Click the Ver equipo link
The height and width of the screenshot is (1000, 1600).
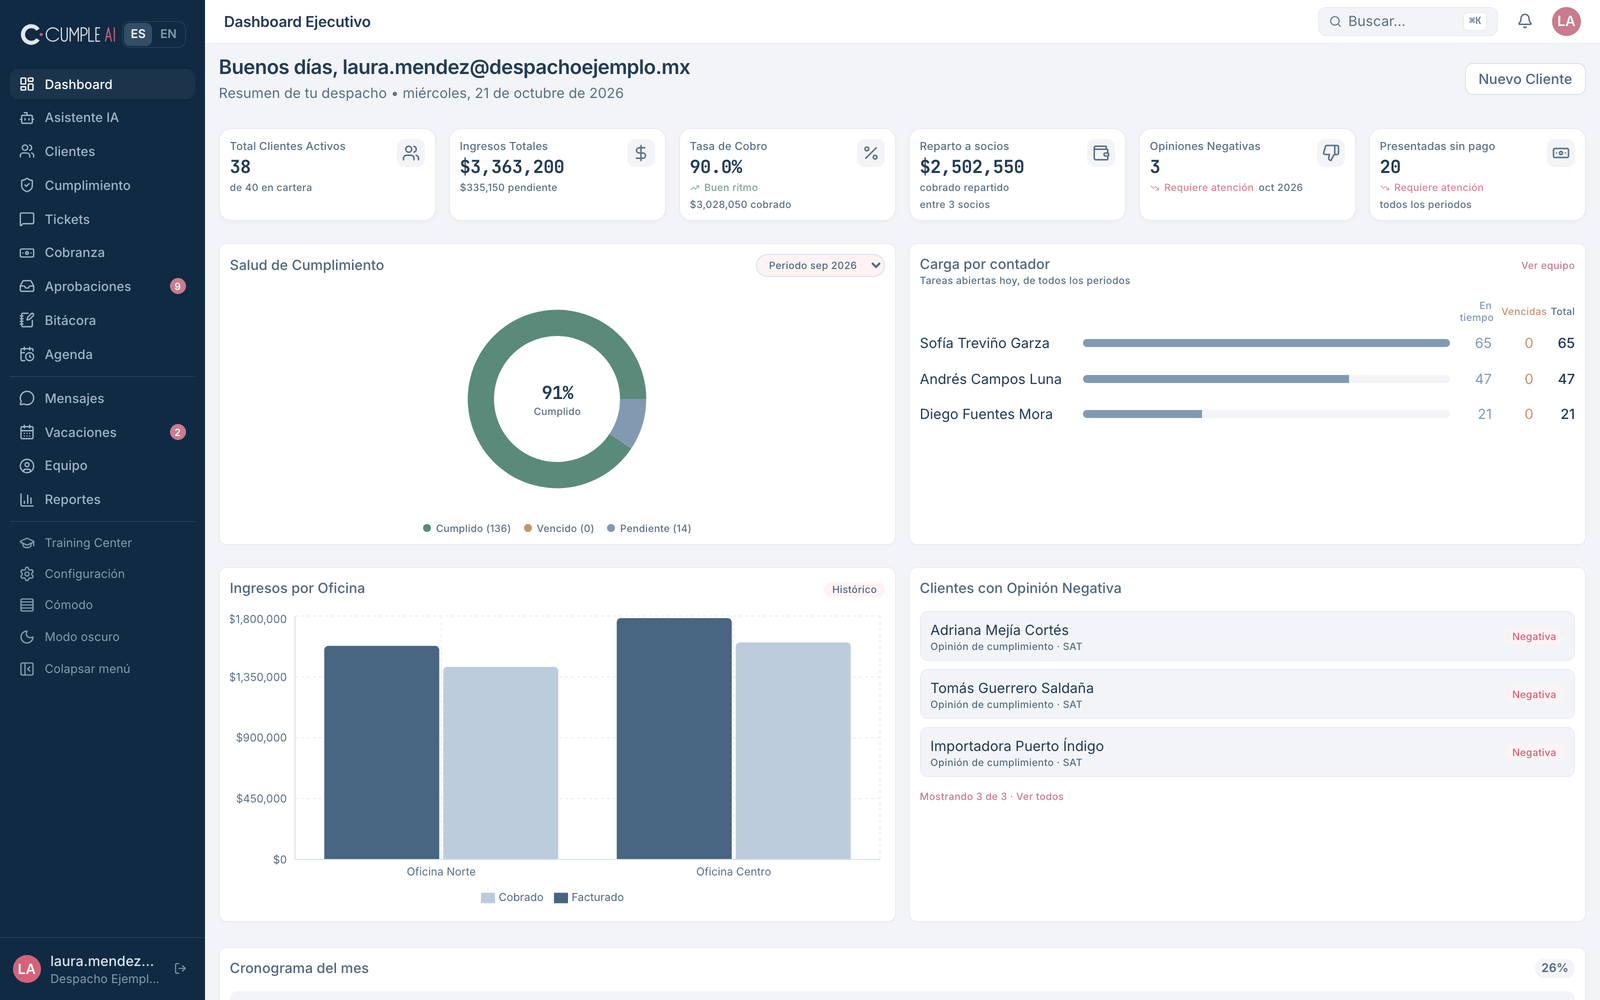(x=1547, y=266)
